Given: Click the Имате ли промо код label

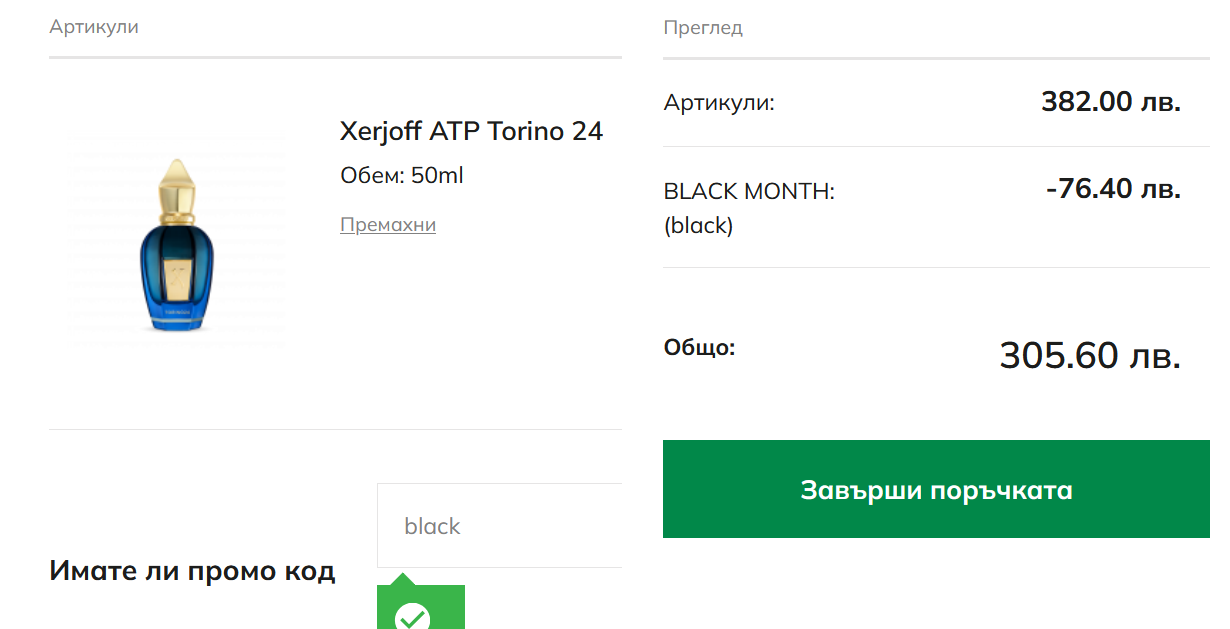Looking at the screenshot, I should pyautogui.click(x=192, y=571).
